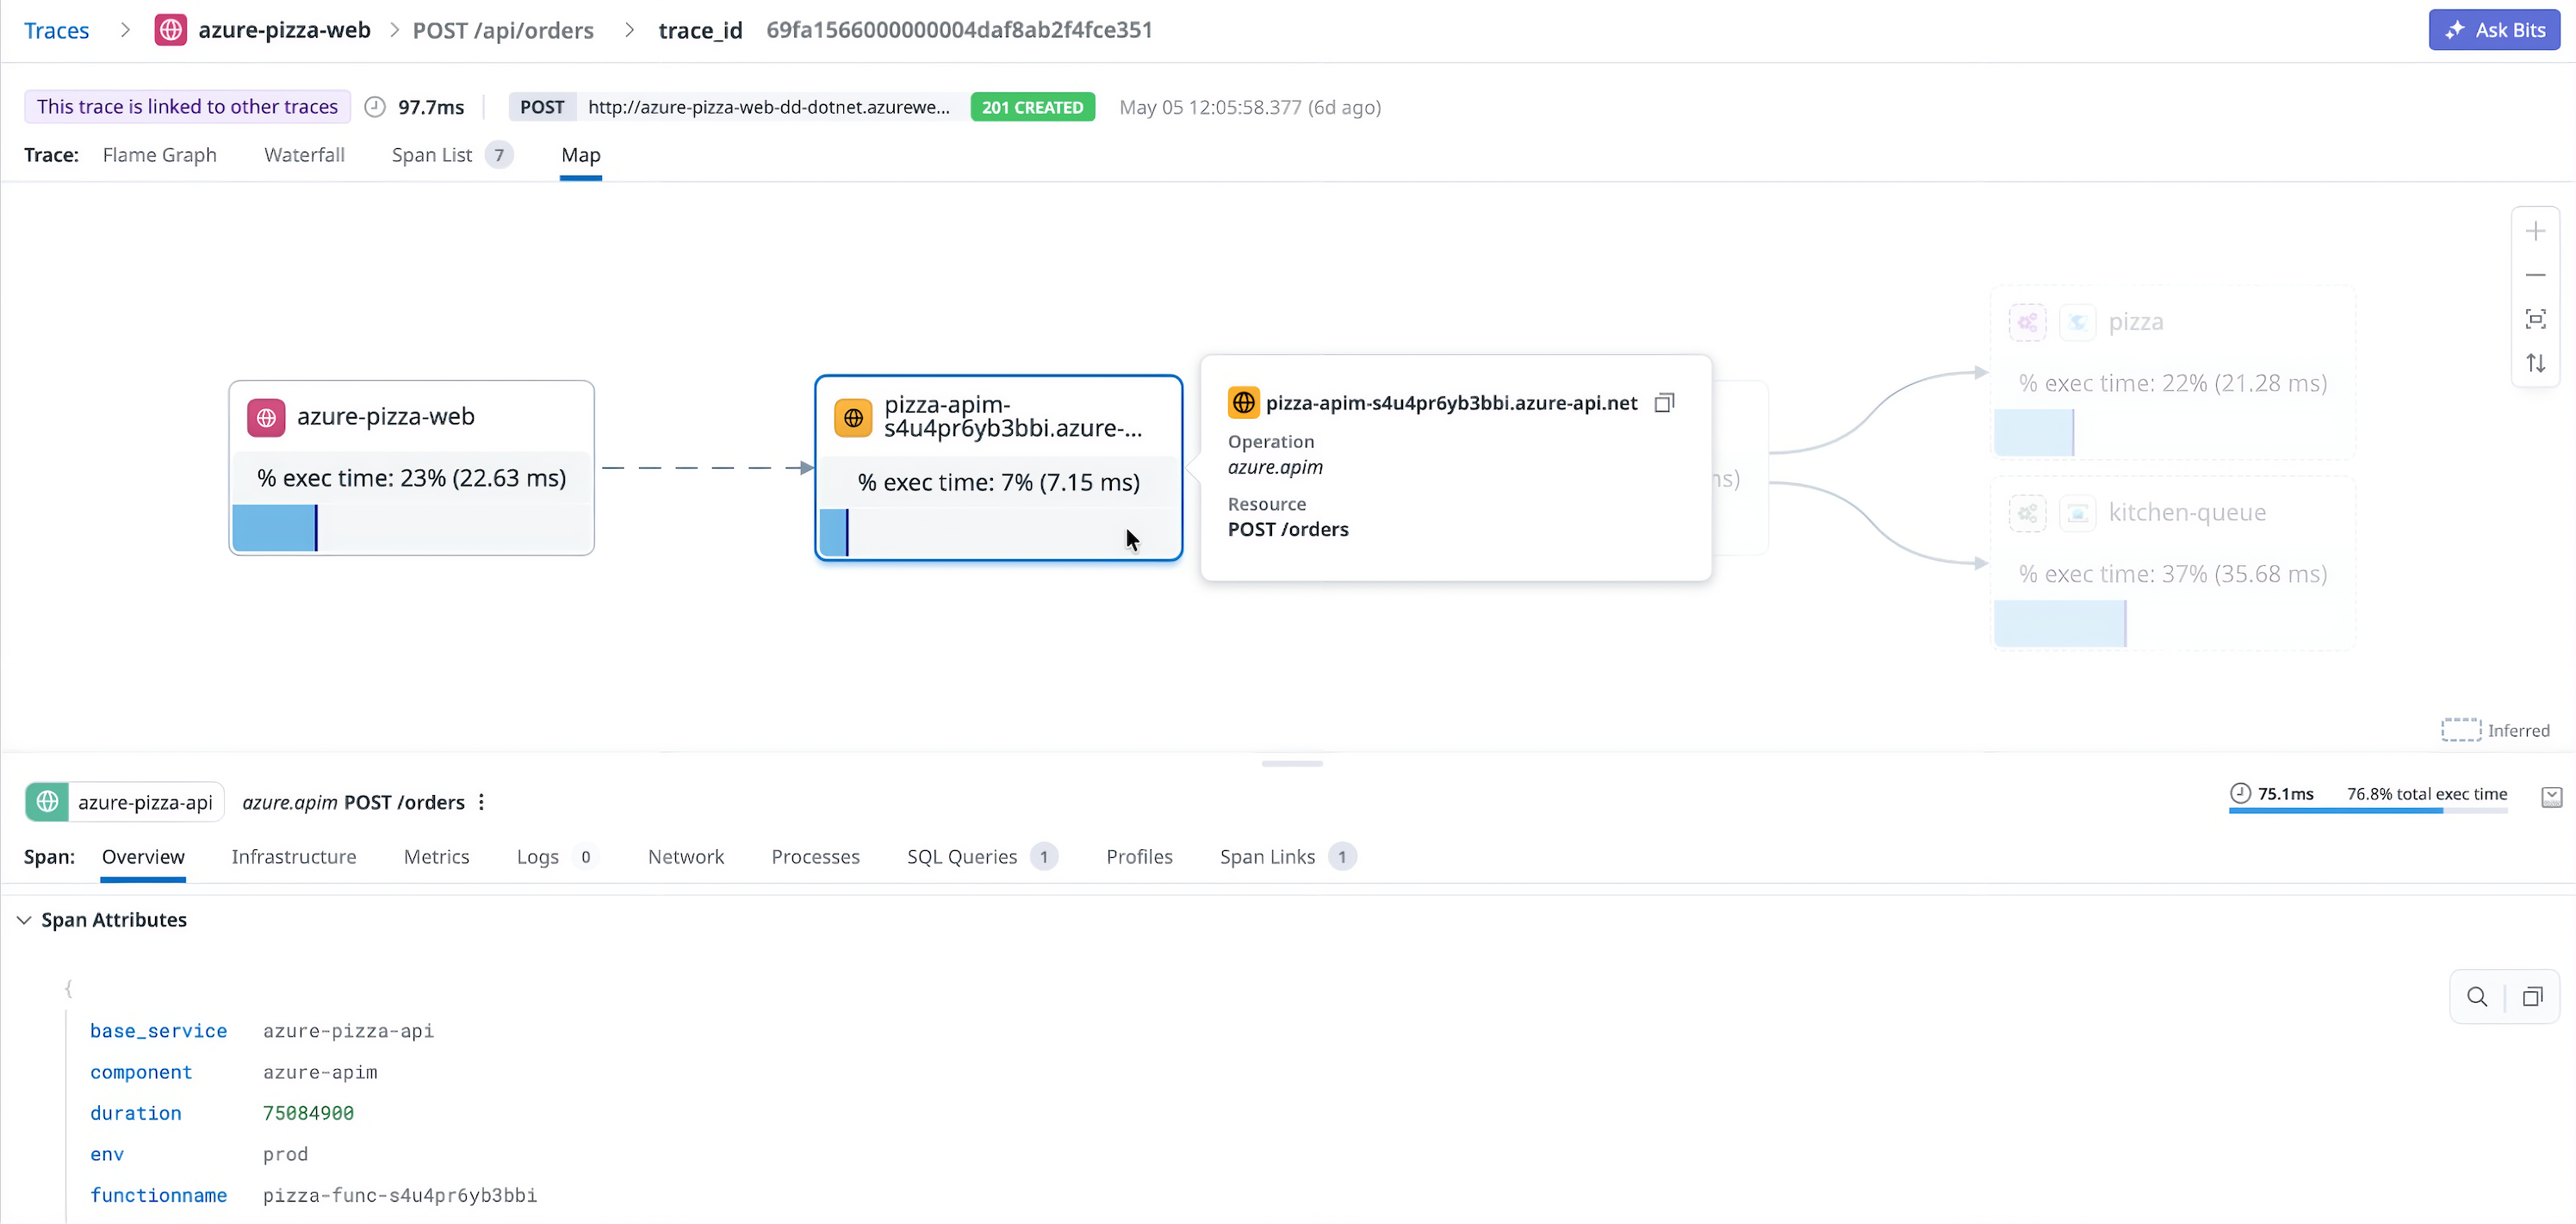Click the pizza-apim node orange globe icon
Screen dimensions: 2576x1224
pyautogui.click(x=853, y=418)
